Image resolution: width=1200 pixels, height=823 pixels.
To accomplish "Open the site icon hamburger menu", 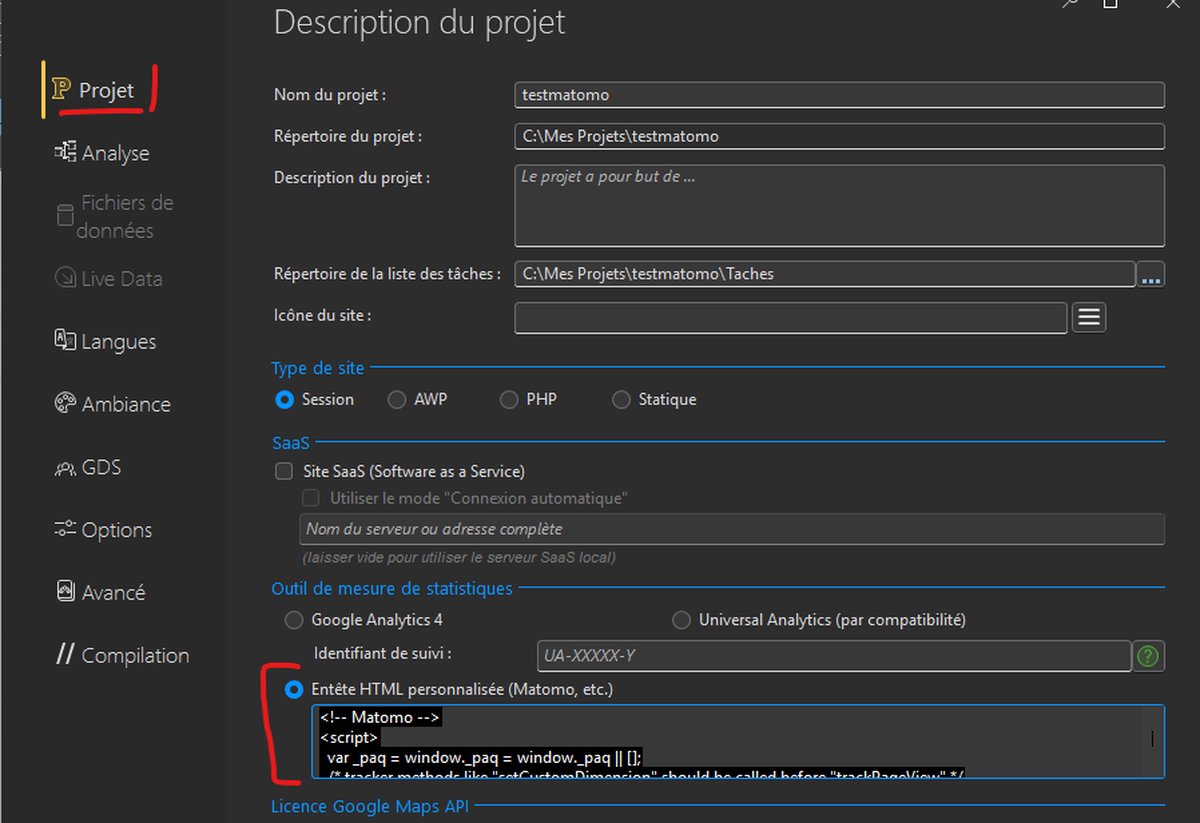I will pyautogui.click(x=1089, y=317).
